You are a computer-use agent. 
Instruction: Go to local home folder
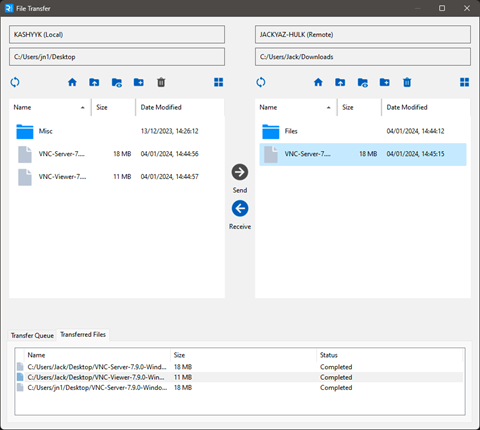coord(72,82)
